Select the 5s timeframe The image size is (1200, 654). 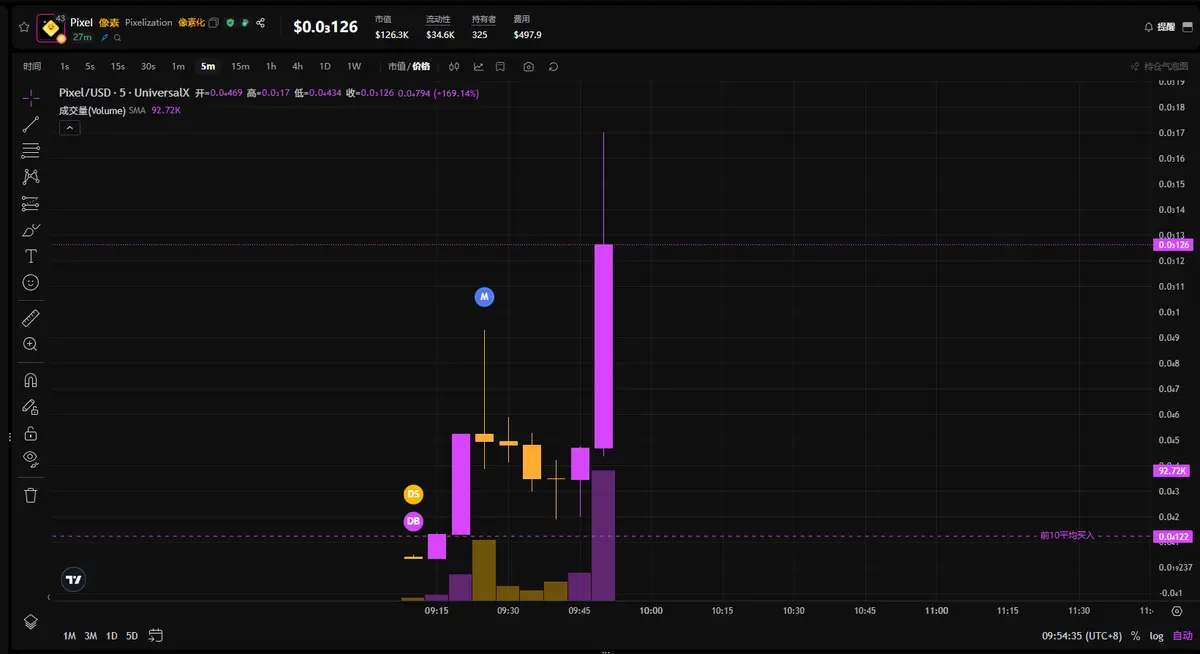[x=90, y=66]
